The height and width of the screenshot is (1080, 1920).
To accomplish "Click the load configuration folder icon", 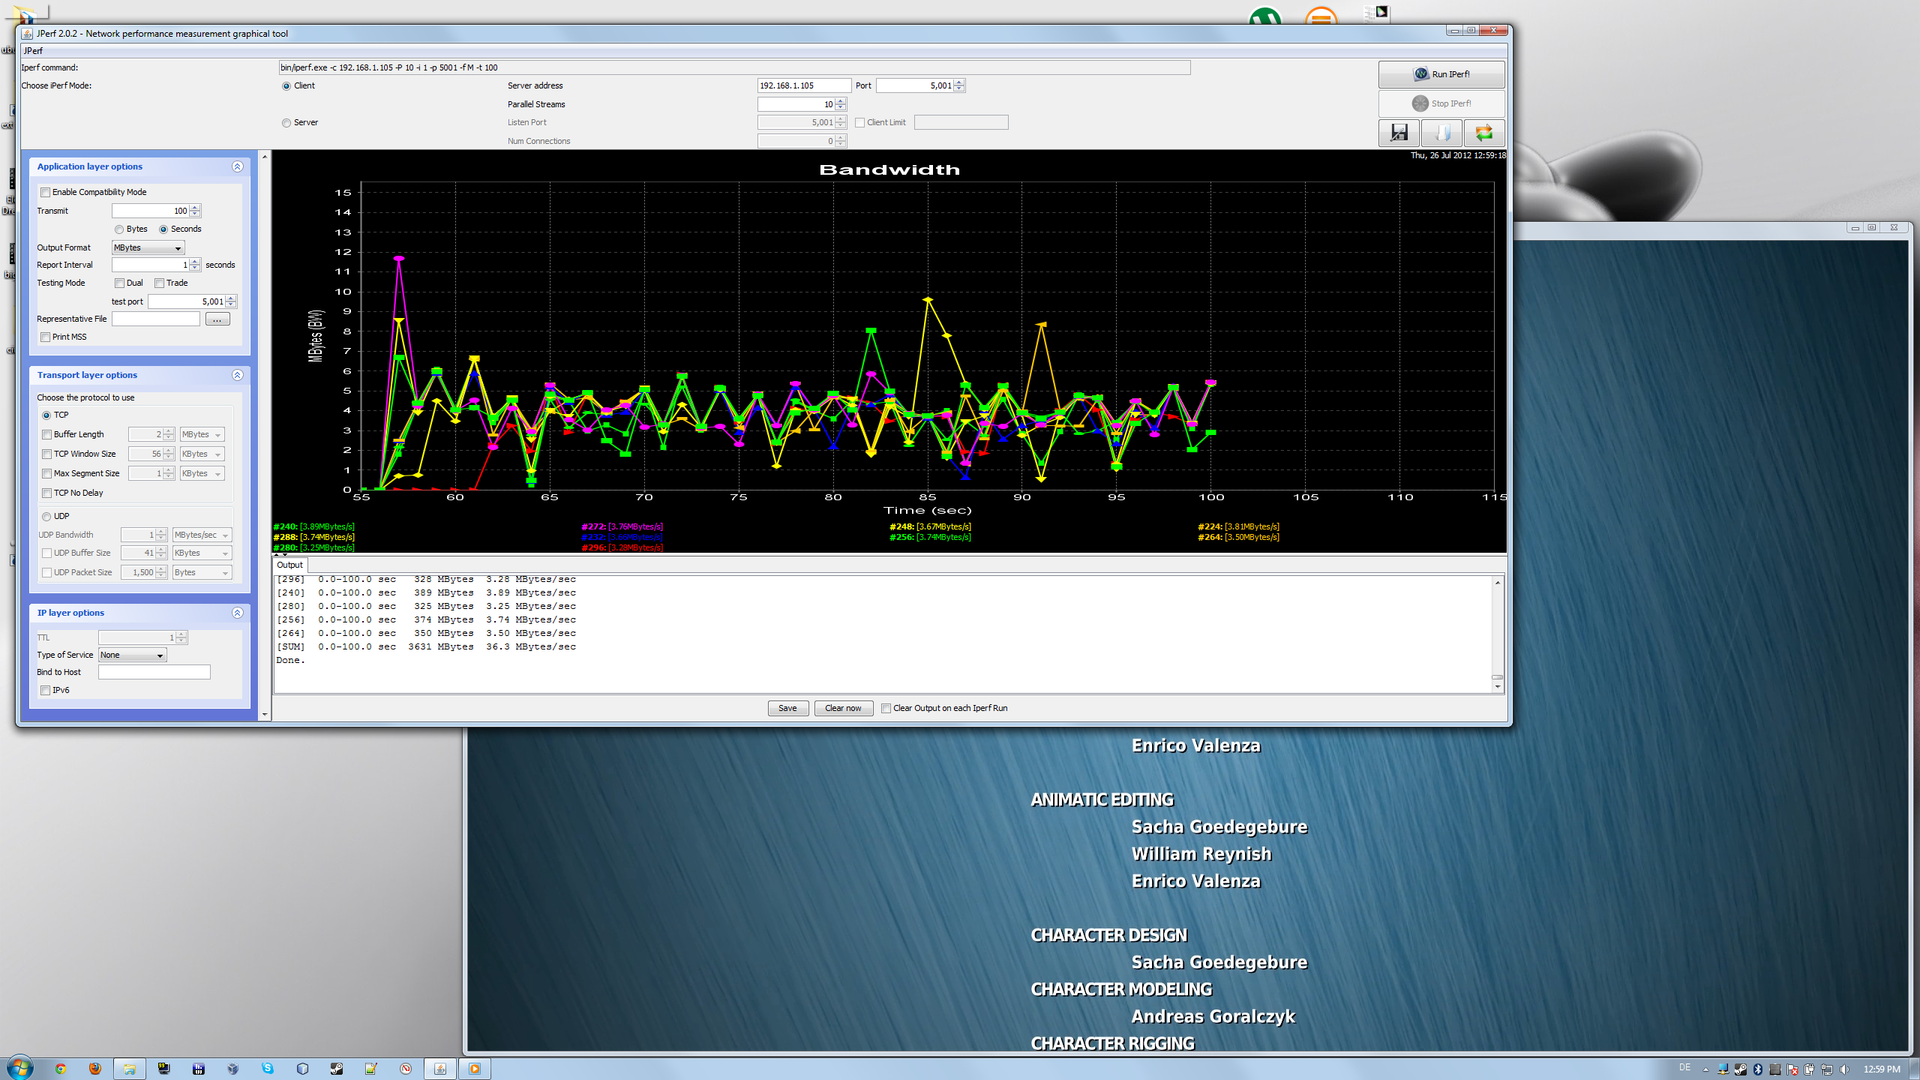I will (1442, 133).
